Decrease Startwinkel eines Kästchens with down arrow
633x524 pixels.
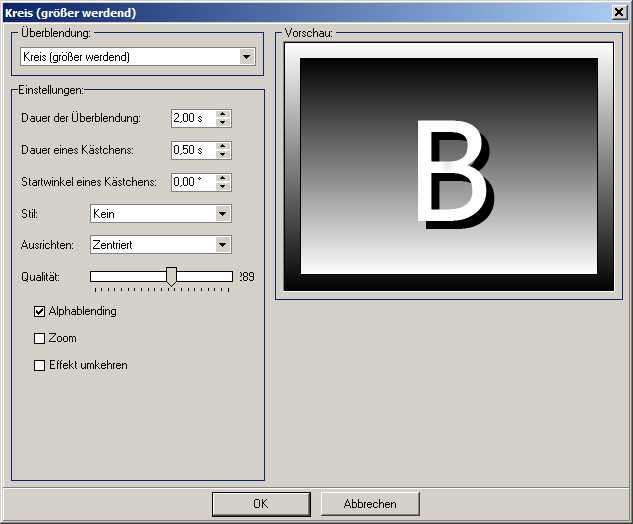224,187
